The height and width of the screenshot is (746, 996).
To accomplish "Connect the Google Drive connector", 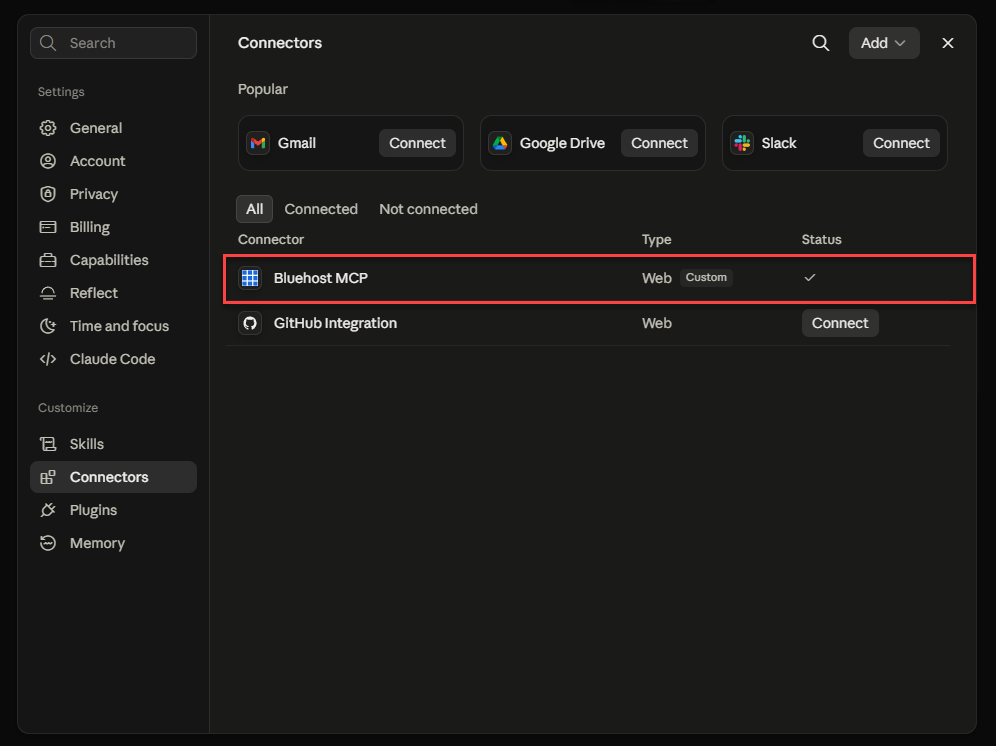I will pyautogui.click(x=659, y=143).
